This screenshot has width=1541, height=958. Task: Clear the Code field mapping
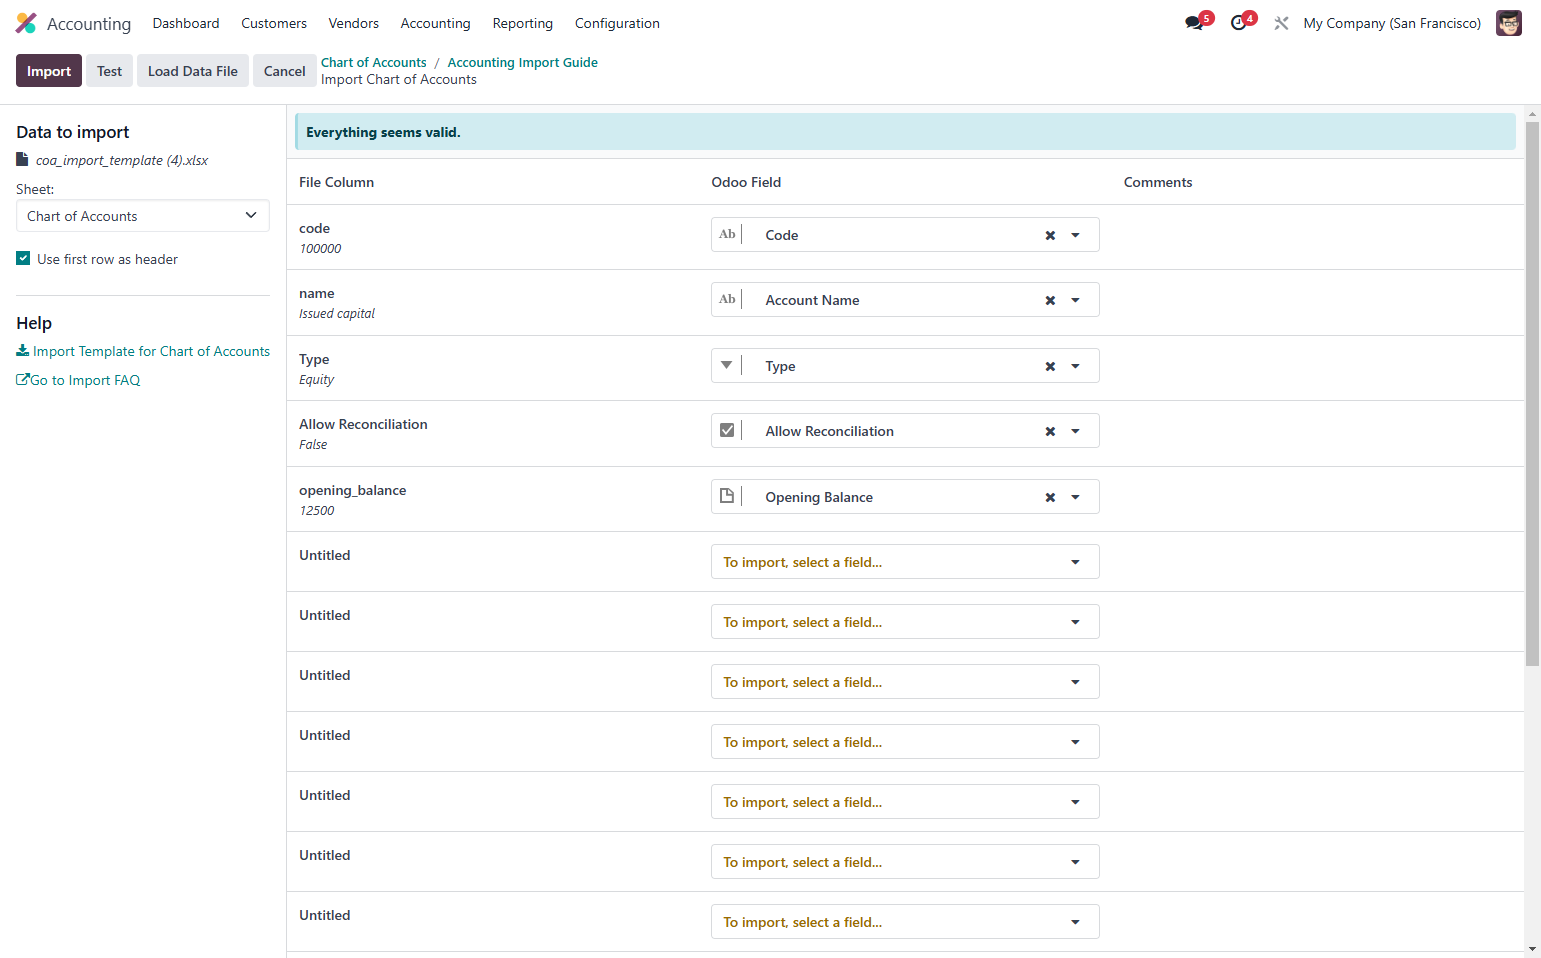(1050, 235)
